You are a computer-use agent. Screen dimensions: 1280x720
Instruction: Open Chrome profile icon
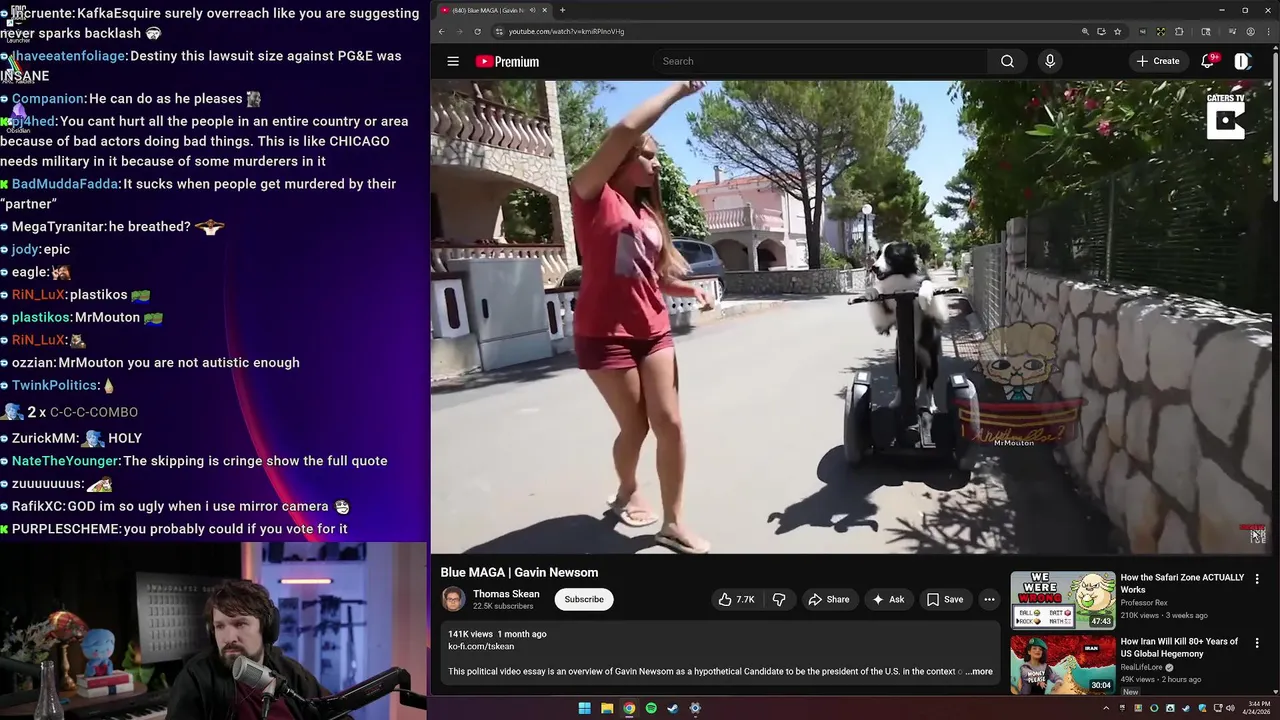point(1250,31)
